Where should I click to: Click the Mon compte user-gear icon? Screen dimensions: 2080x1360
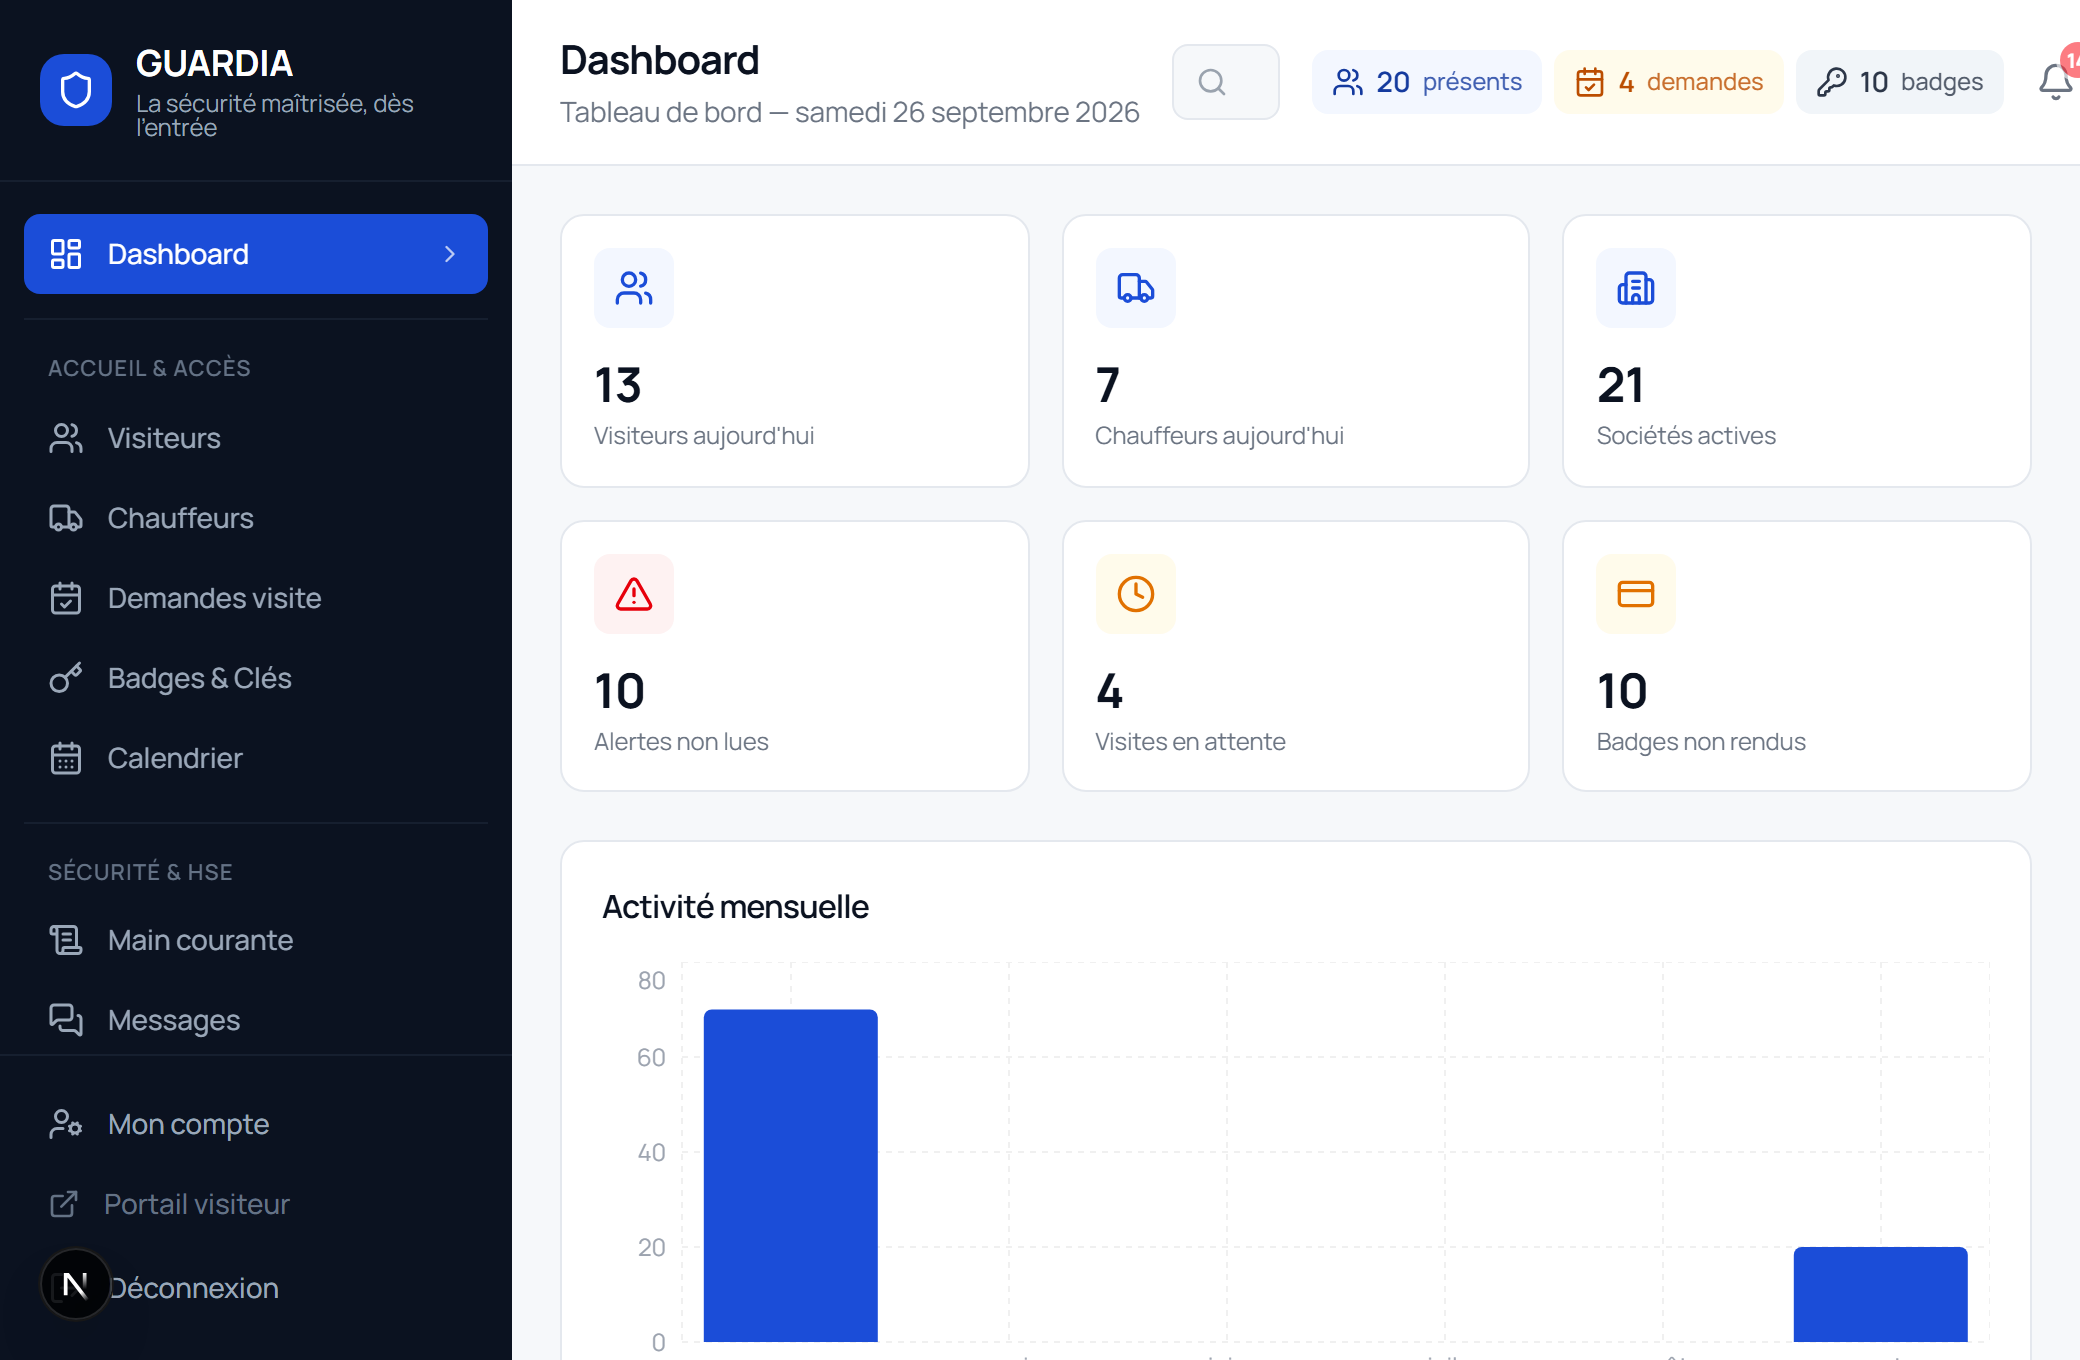(x=66, y=1124)
